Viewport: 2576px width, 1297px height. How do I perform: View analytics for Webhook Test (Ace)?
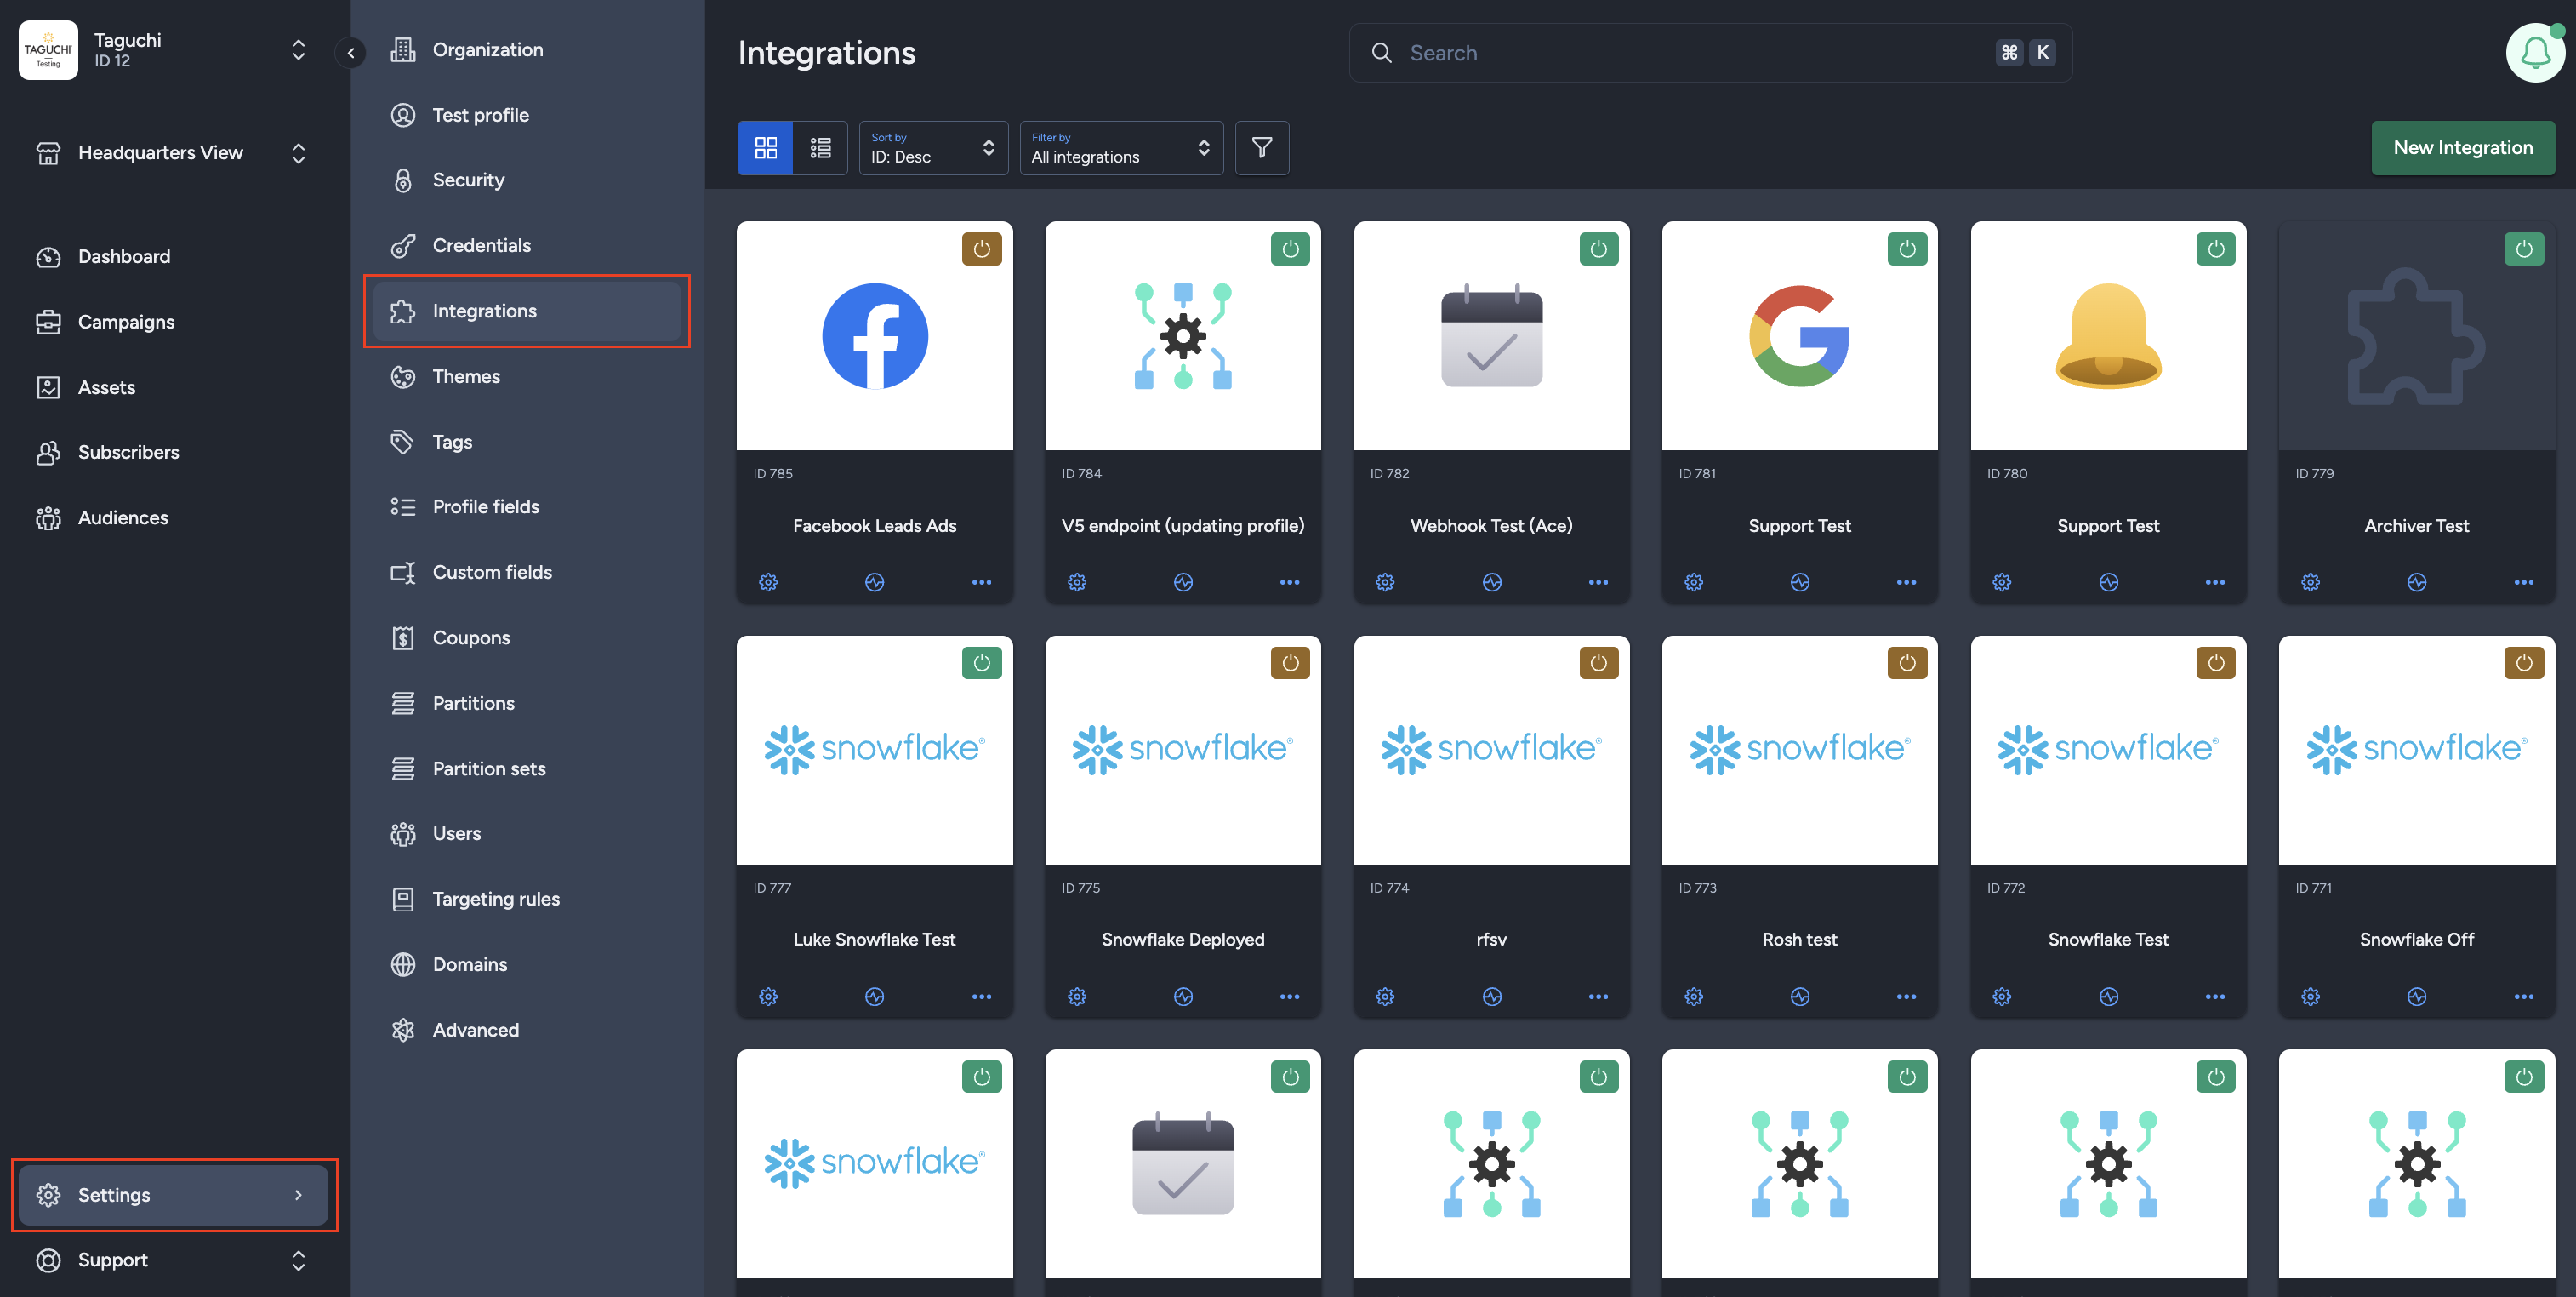[x=1491, y=581]
